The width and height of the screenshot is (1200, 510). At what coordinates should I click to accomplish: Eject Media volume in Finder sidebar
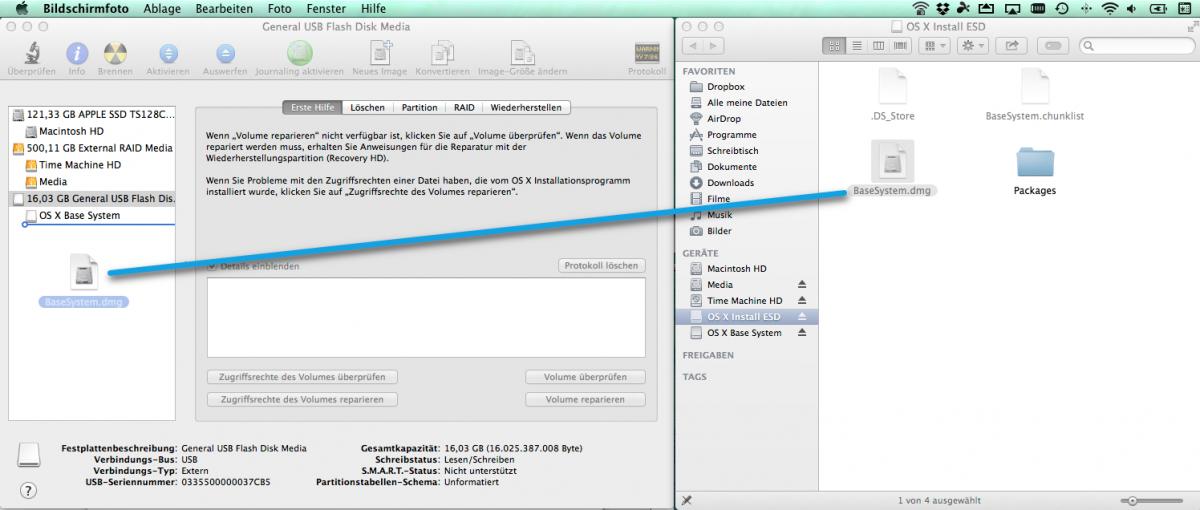[x=802, y=285]
